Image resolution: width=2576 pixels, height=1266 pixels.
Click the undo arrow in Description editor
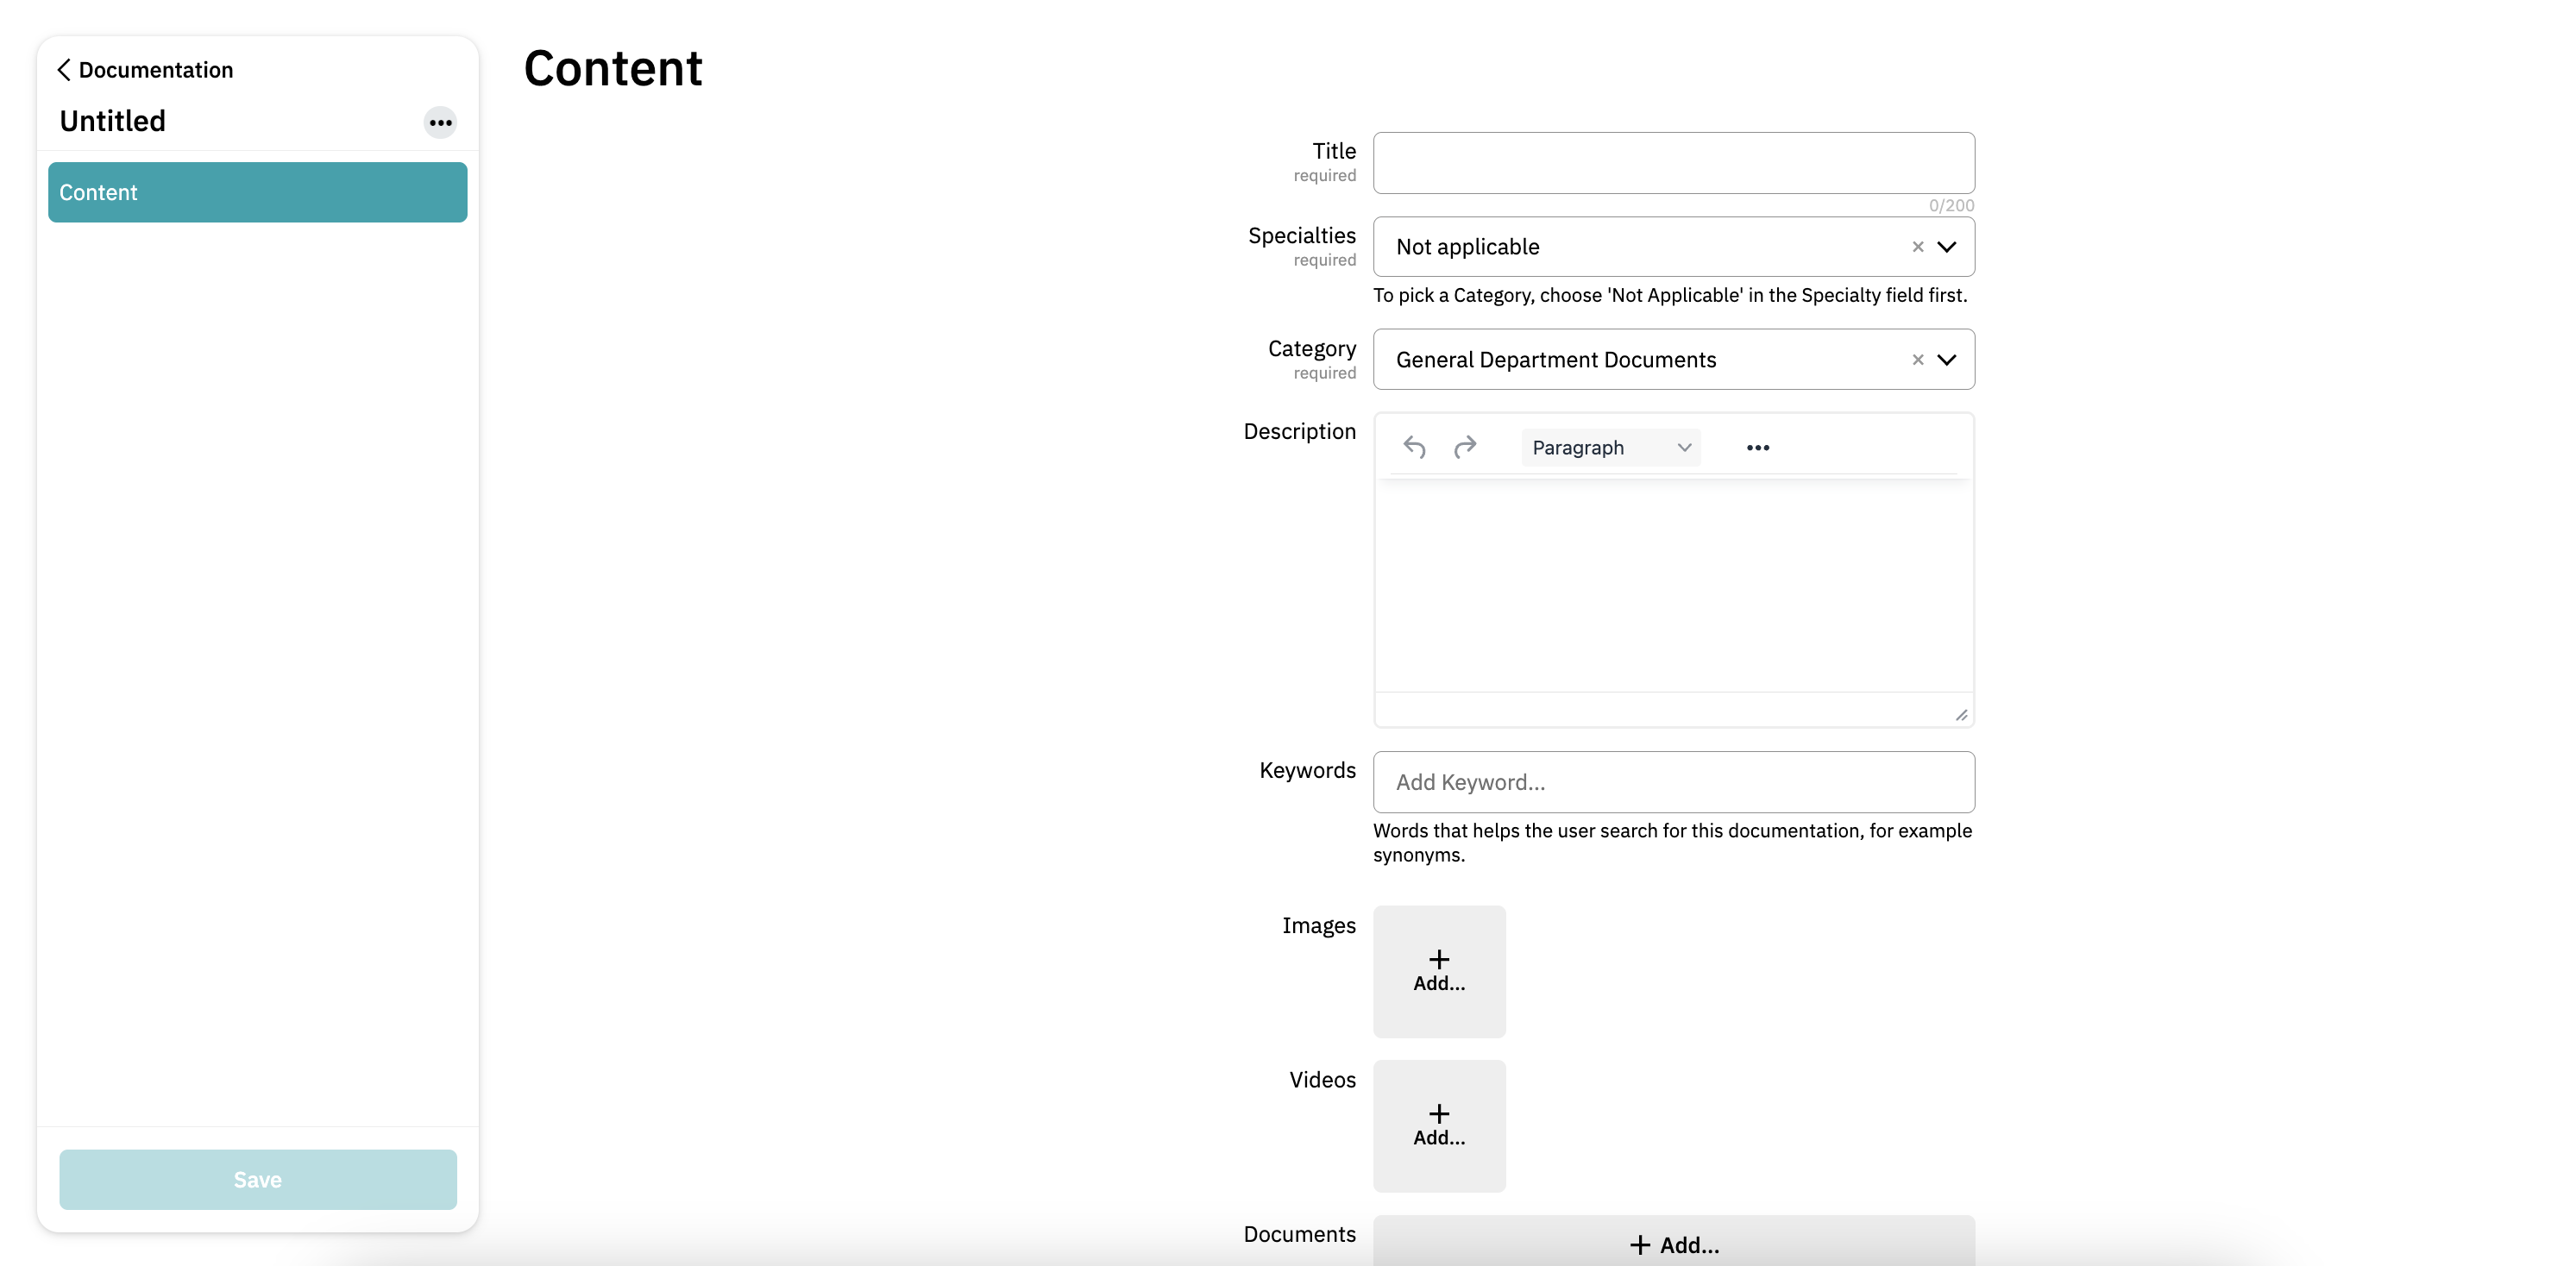tap(1414, 447)
